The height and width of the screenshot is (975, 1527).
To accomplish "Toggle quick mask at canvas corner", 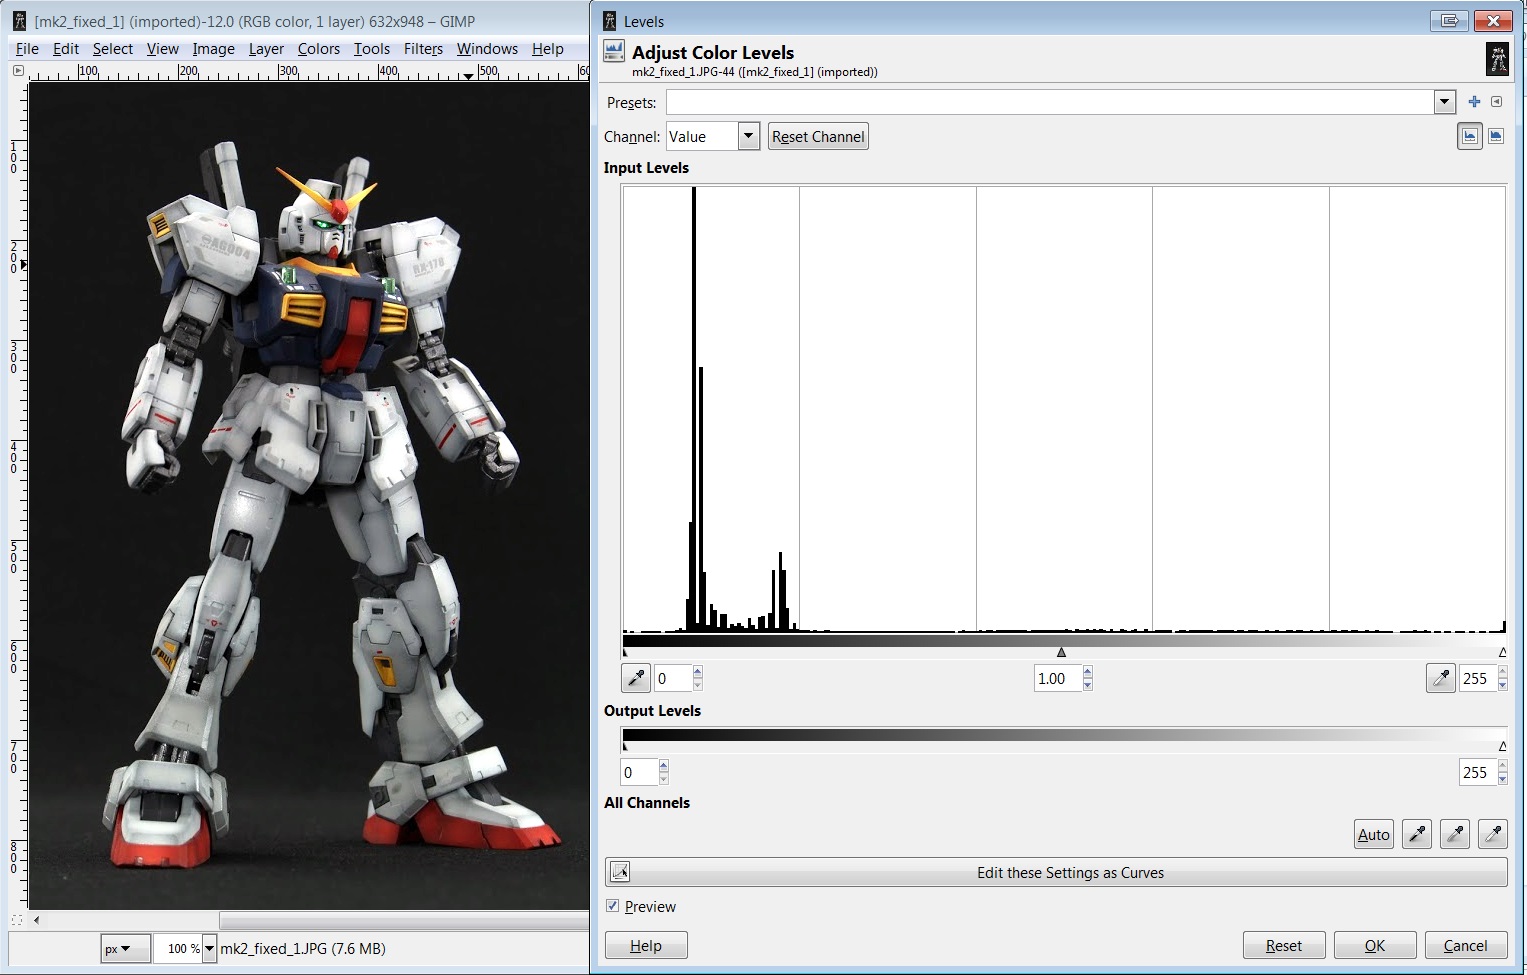I will pos(17,919).
